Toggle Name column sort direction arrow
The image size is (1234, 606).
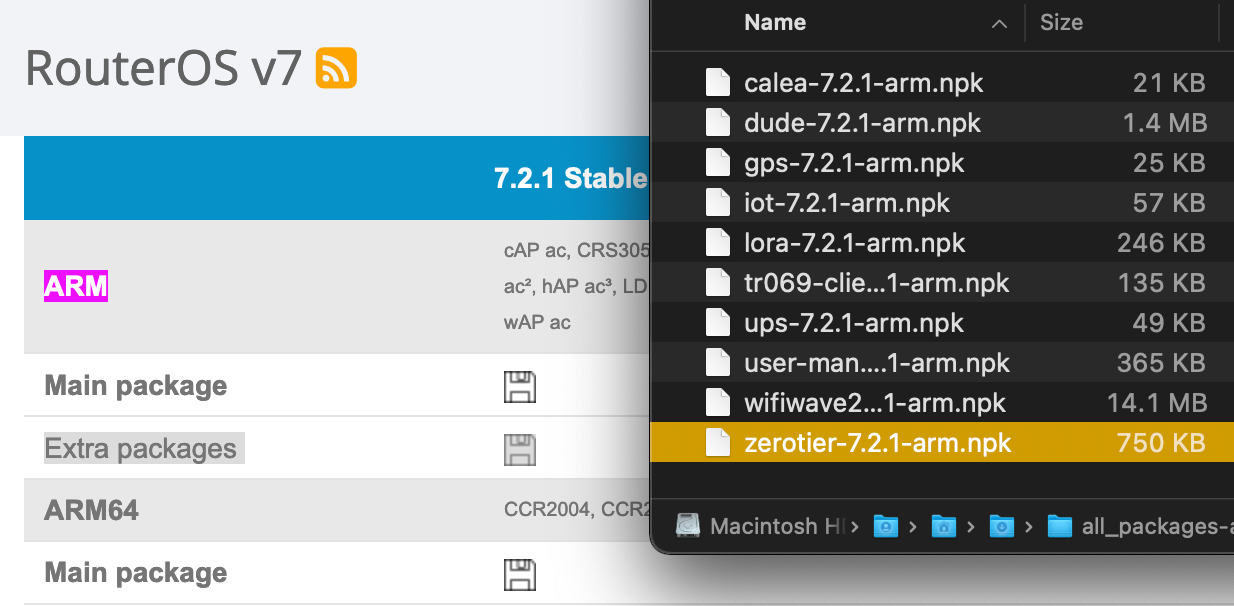[x=999, y=24]
